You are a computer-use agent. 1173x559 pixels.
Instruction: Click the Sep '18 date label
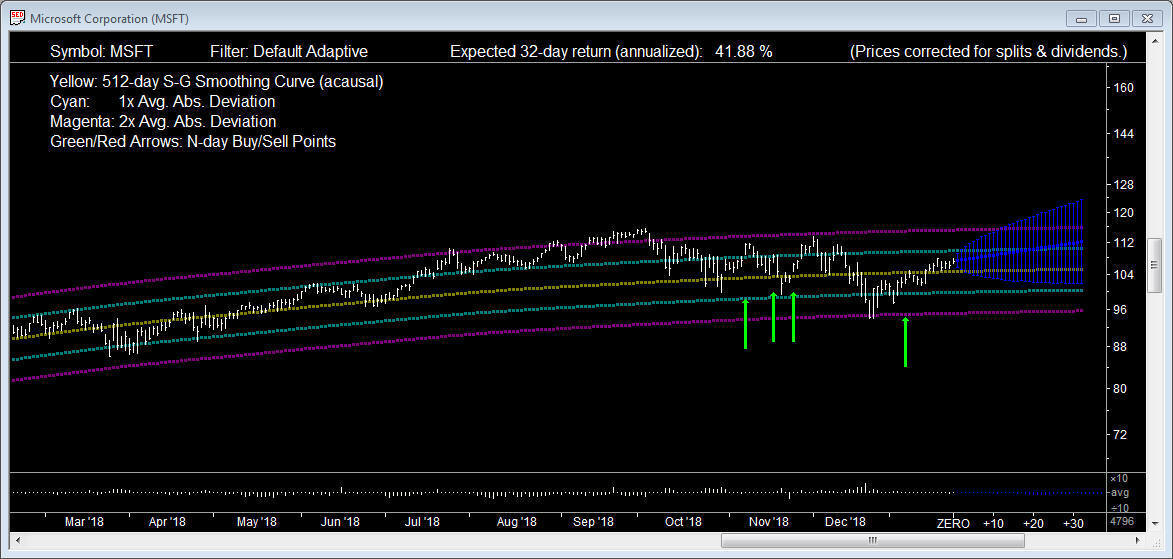[593, 522]
